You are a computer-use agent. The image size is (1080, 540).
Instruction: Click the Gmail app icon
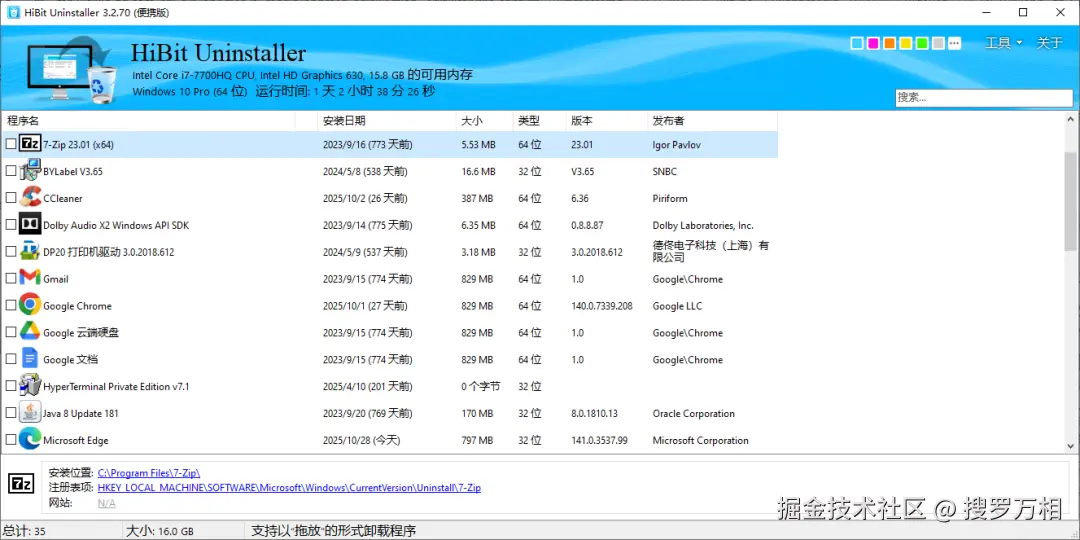tap(30, 278)
